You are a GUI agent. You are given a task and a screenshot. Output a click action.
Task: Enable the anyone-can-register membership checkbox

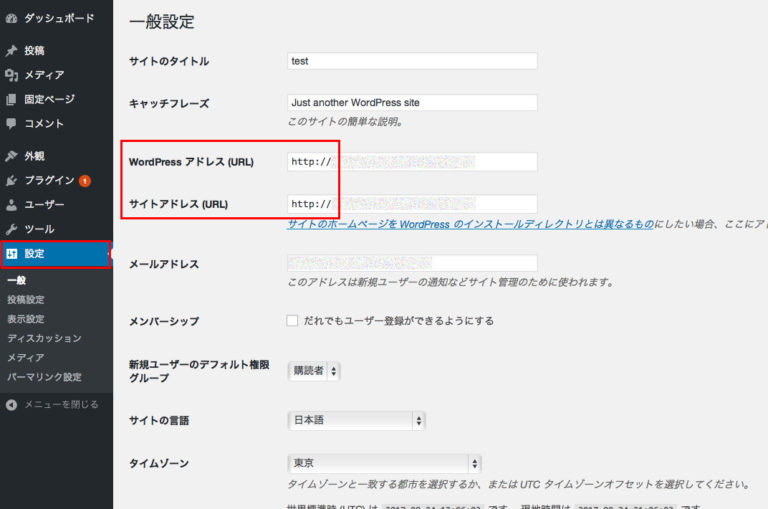click(x=292, y=321)
